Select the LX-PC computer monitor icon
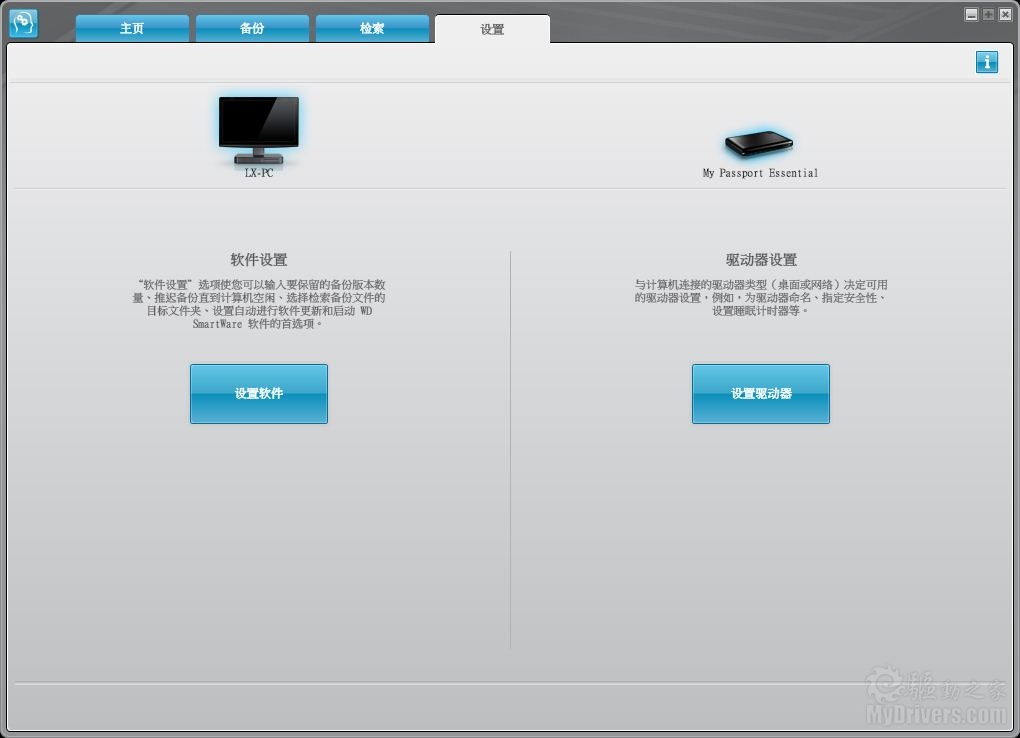1020x738 pixels. tap(258, 130)
